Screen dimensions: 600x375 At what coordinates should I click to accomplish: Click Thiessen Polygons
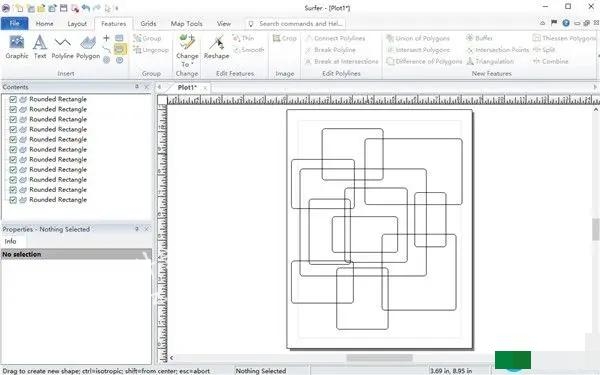[x=564, y=38]
